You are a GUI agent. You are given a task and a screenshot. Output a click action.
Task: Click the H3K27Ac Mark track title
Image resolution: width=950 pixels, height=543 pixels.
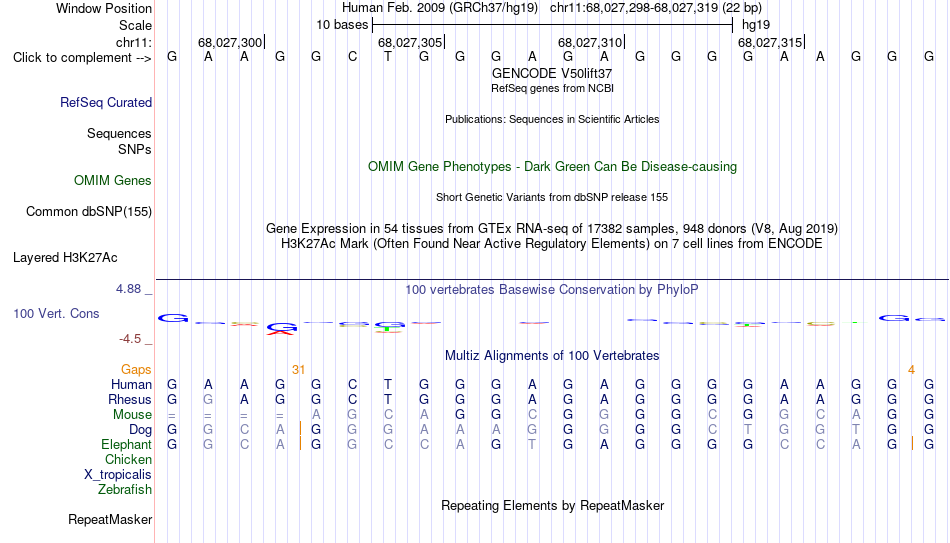(552, 244)
